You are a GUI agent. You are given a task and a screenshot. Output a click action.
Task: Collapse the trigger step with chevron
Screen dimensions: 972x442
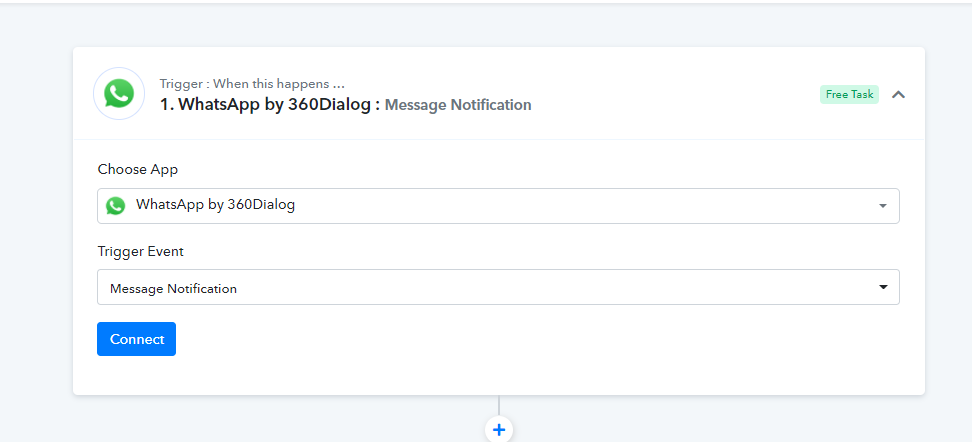click(x=898, y=94)
